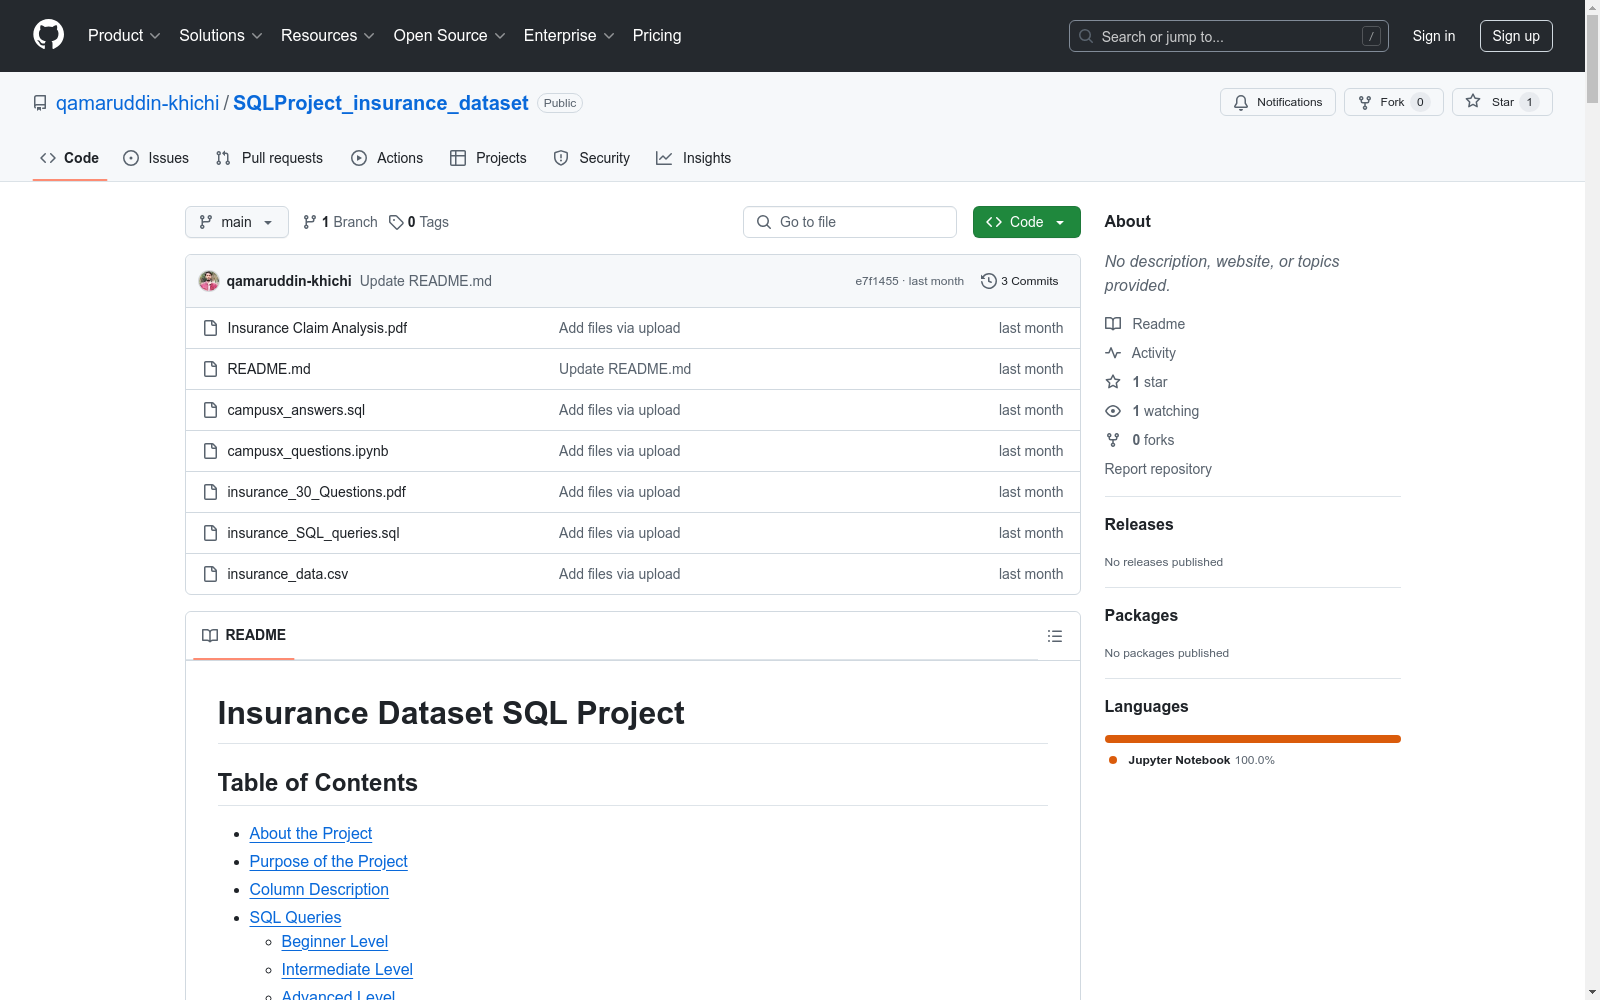This screenshot has height=1000, width=1600.
Task: Expand the Open Source menu
Action: (x=450, y=35)
